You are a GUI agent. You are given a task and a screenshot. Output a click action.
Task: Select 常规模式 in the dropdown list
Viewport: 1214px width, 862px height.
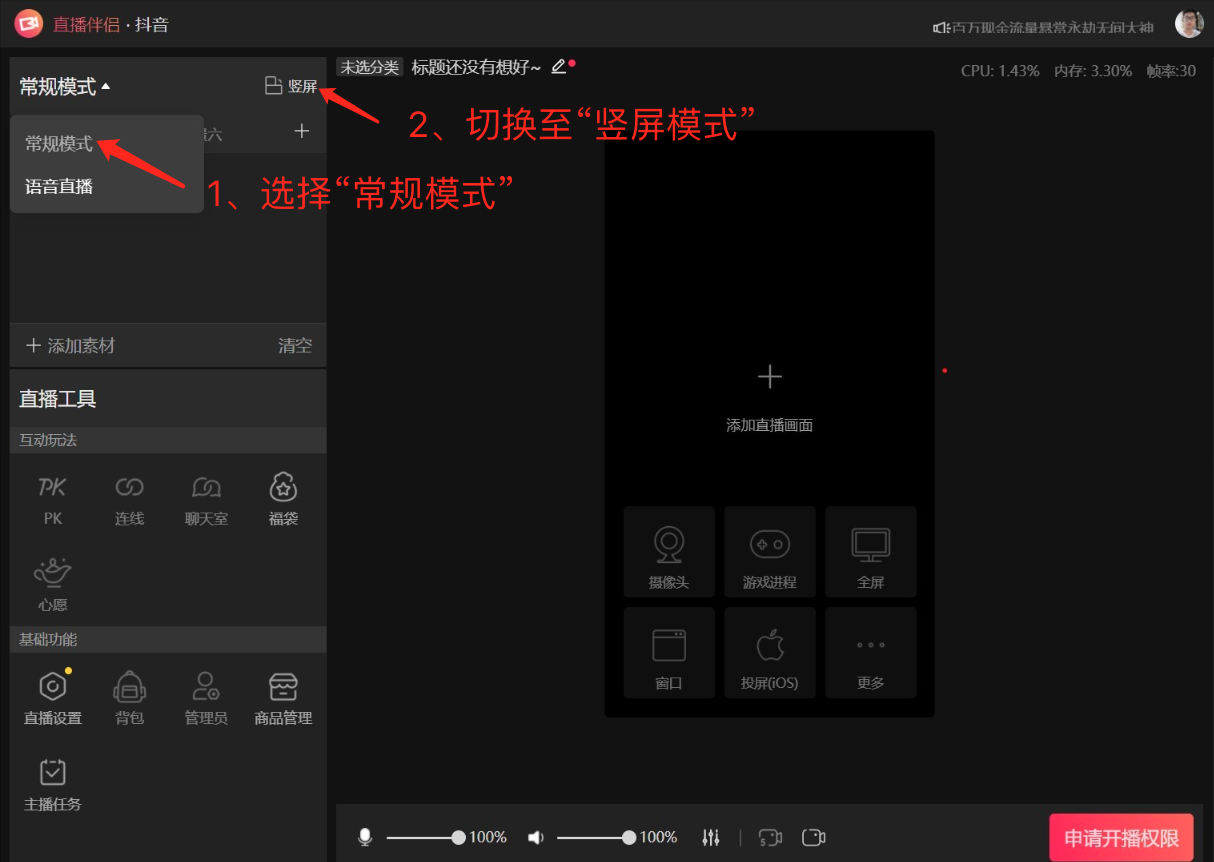pos(59,144)
